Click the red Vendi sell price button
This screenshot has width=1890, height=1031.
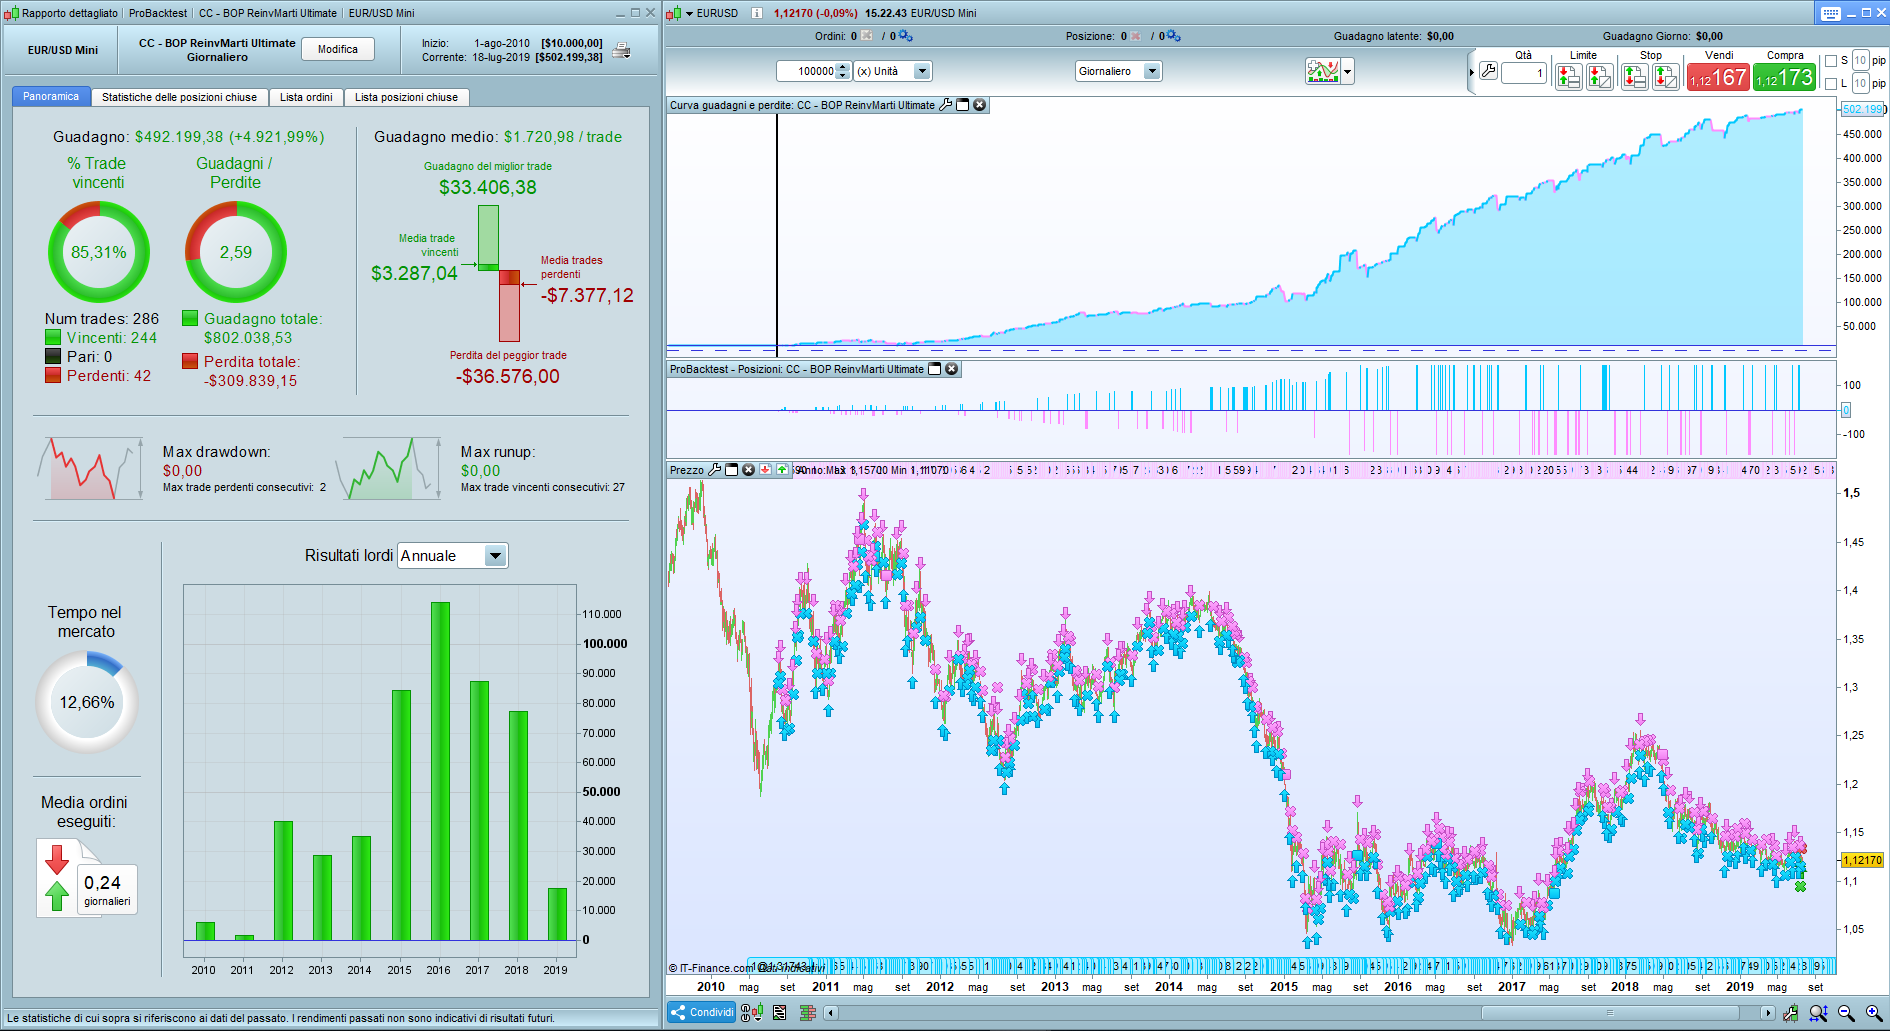click(1718, 78)
